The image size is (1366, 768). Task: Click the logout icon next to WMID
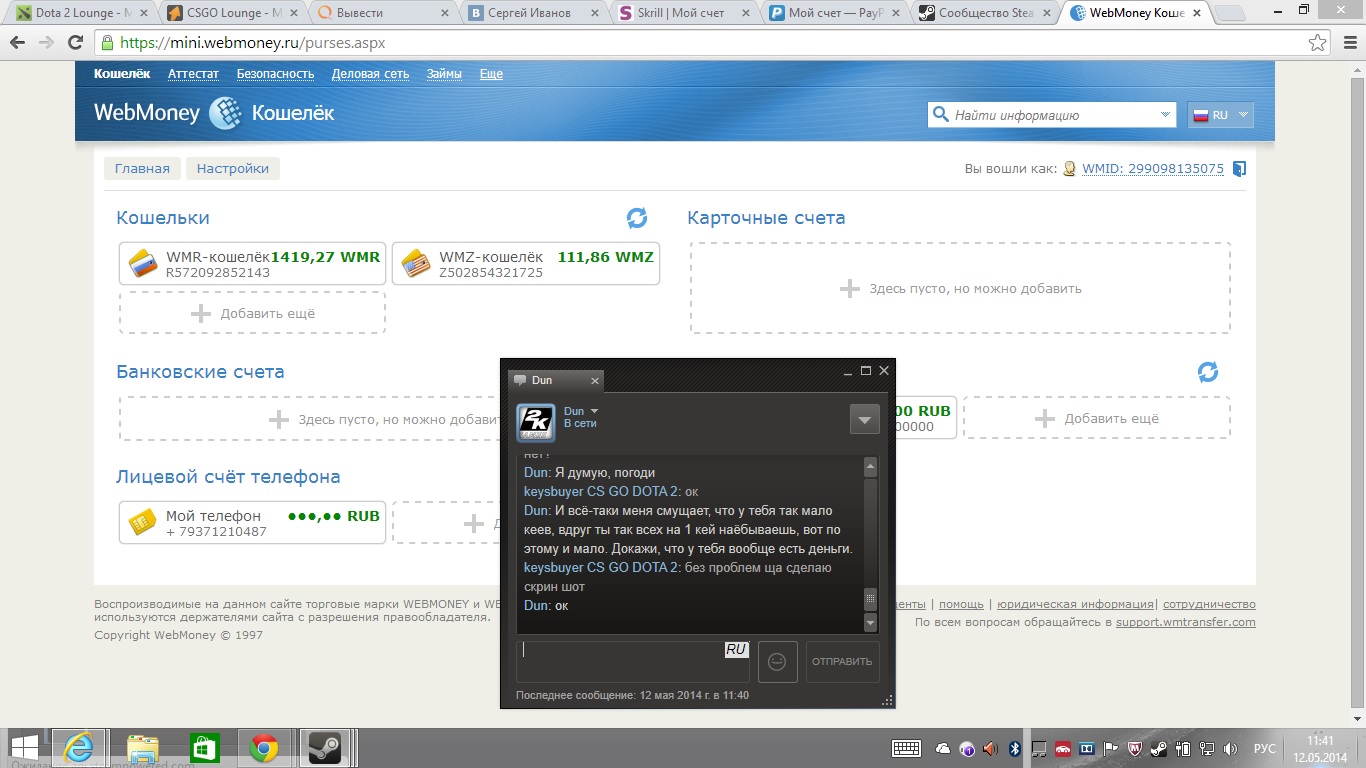click(1240, 169)
